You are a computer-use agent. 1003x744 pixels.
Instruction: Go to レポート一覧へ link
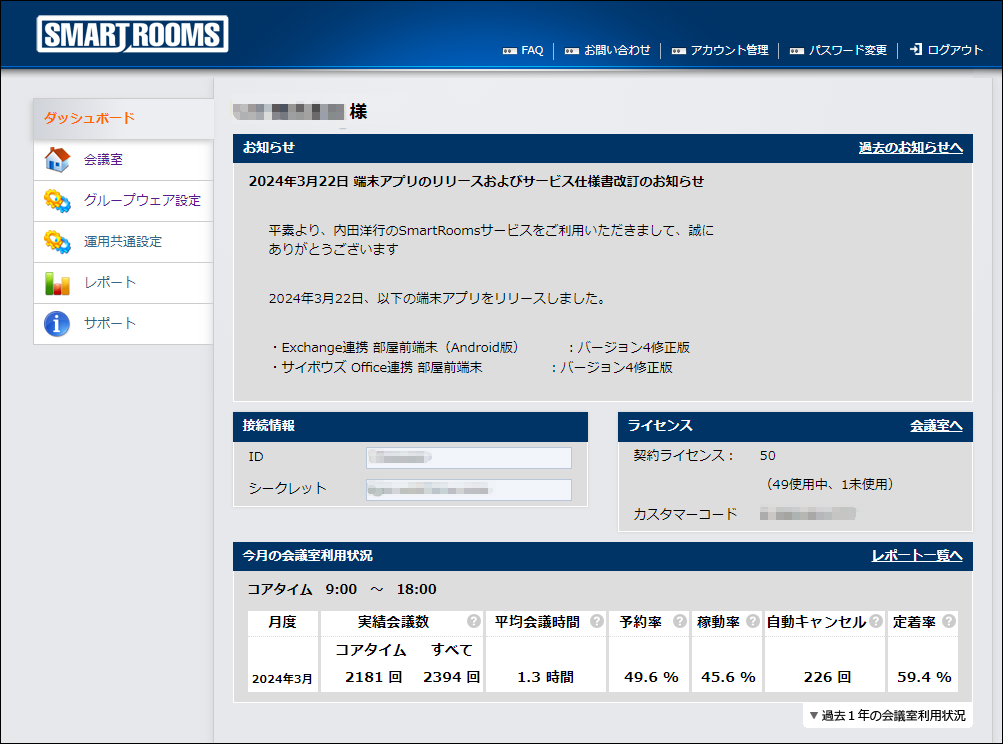[x=916, y=556]
